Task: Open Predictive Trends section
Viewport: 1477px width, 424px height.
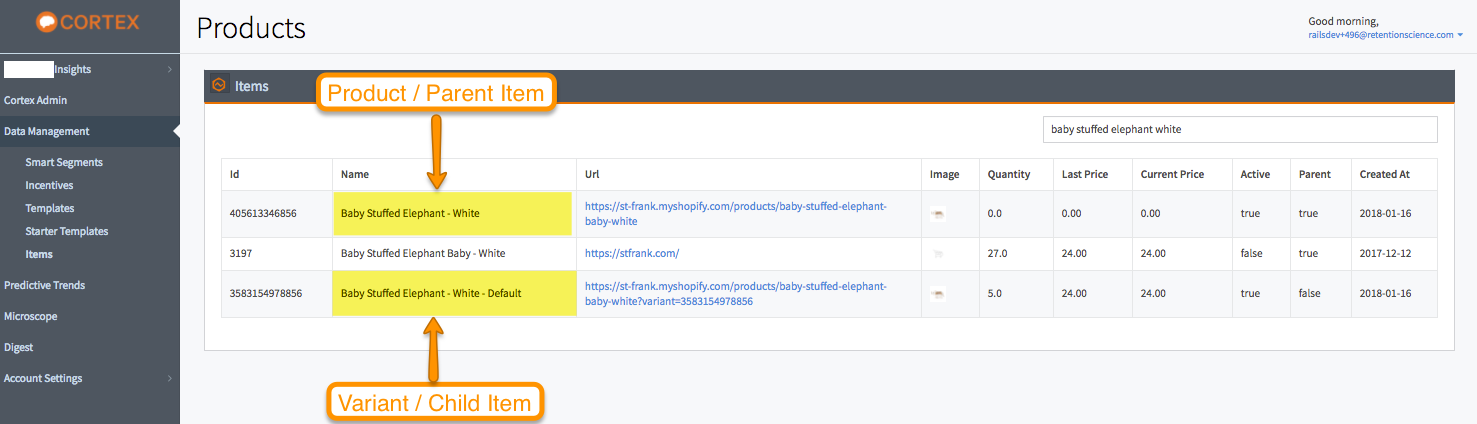Action: (x=45, y=285)
